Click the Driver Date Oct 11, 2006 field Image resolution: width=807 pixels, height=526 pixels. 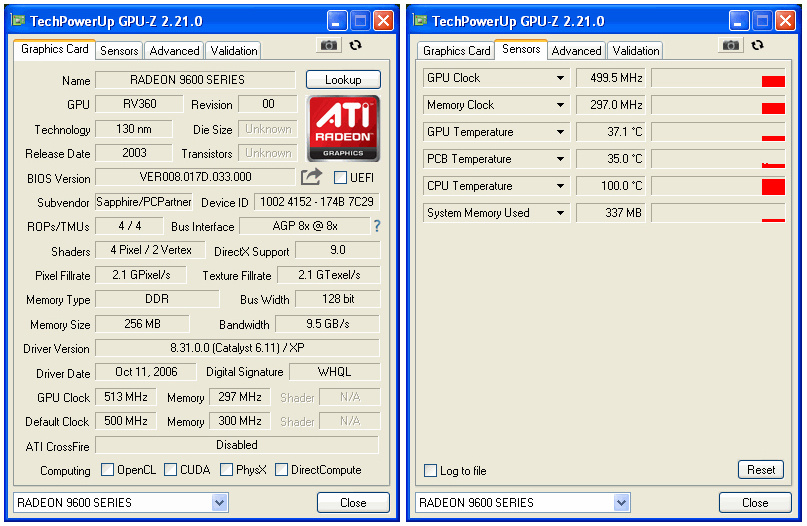(146, 372)
